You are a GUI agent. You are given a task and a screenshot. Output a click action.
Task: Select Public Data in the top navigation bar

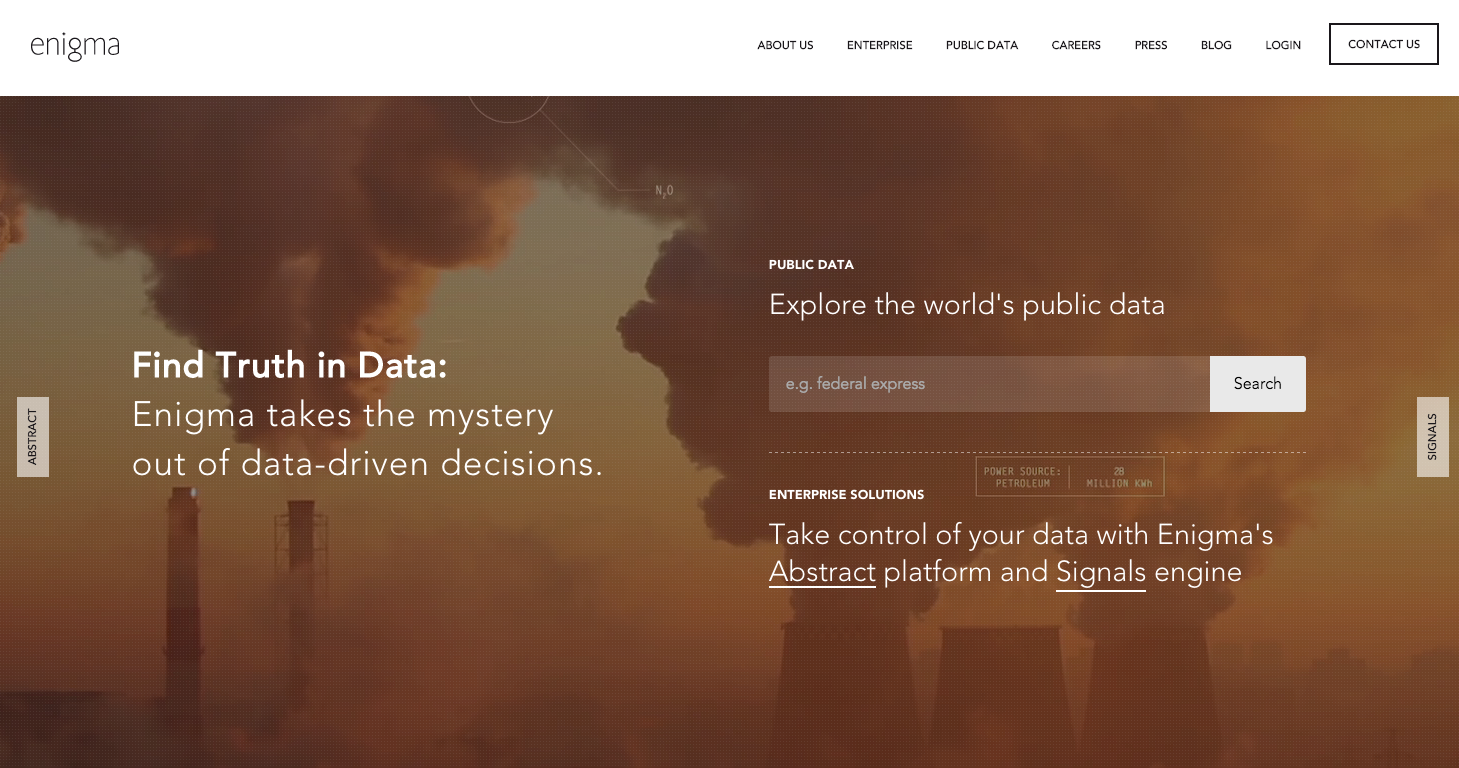[x=981, y=45]
